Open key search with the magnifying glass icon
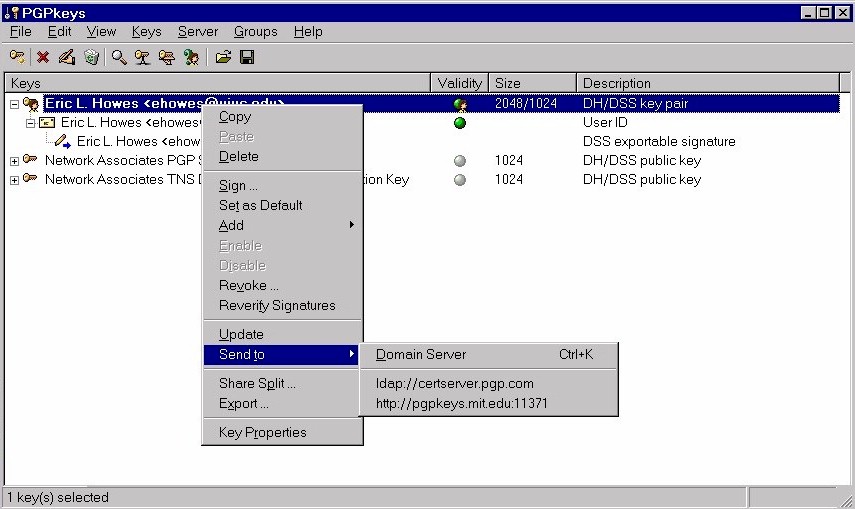This screenshot has width=855, height=509. click(119, 57)
